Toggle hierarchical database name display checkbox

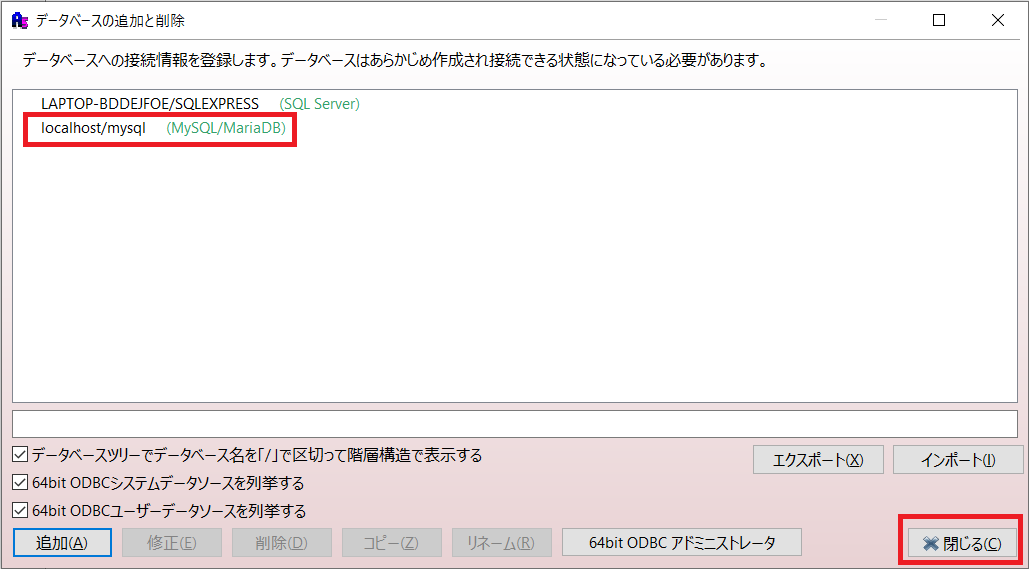20,455
